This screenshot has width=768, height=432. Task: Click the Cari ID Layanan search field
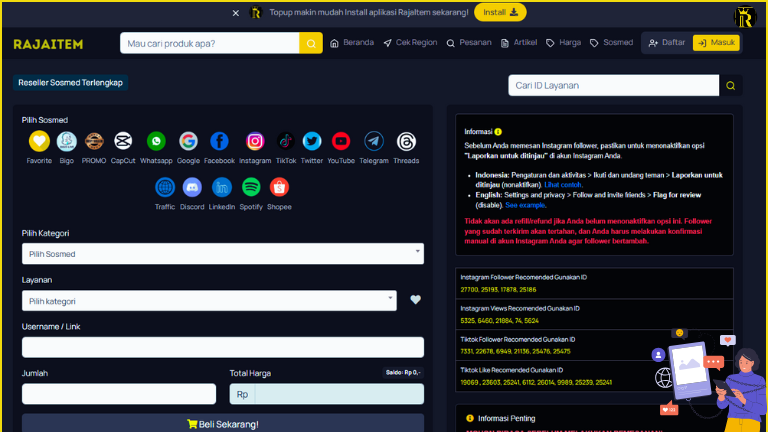(613, 86)
